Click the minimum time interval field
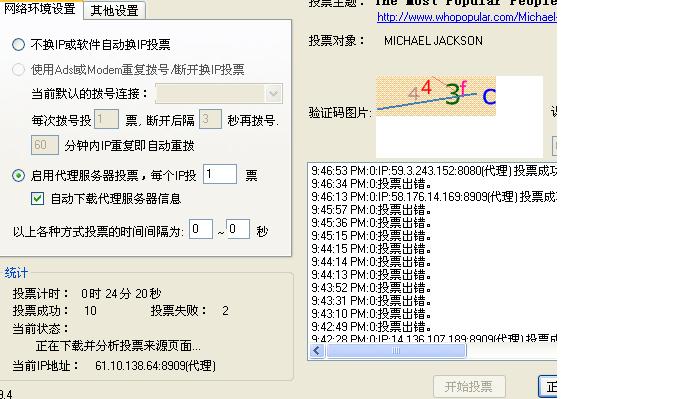683x399 pixels. [201, 229]
